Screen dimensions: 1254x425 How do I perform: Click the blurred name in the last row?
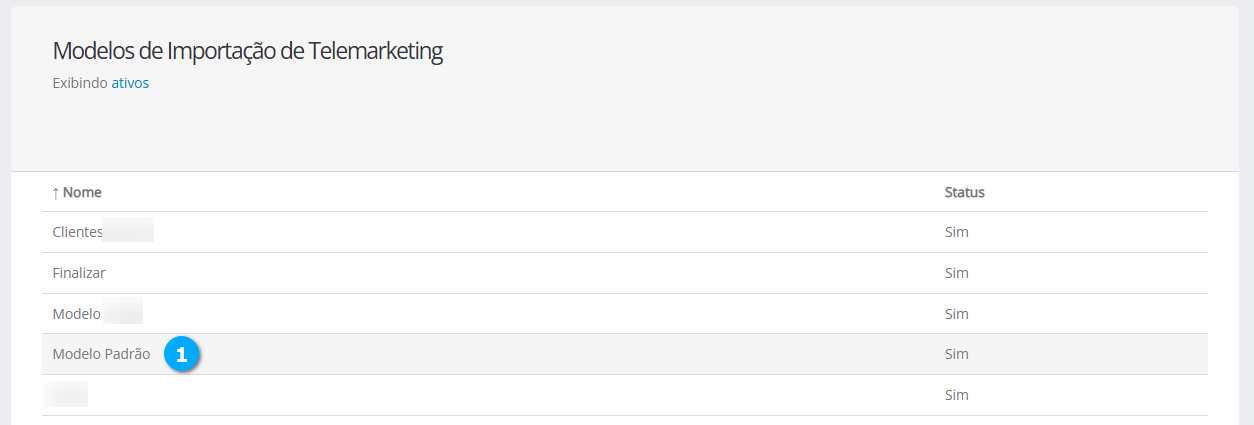(67, 395)
